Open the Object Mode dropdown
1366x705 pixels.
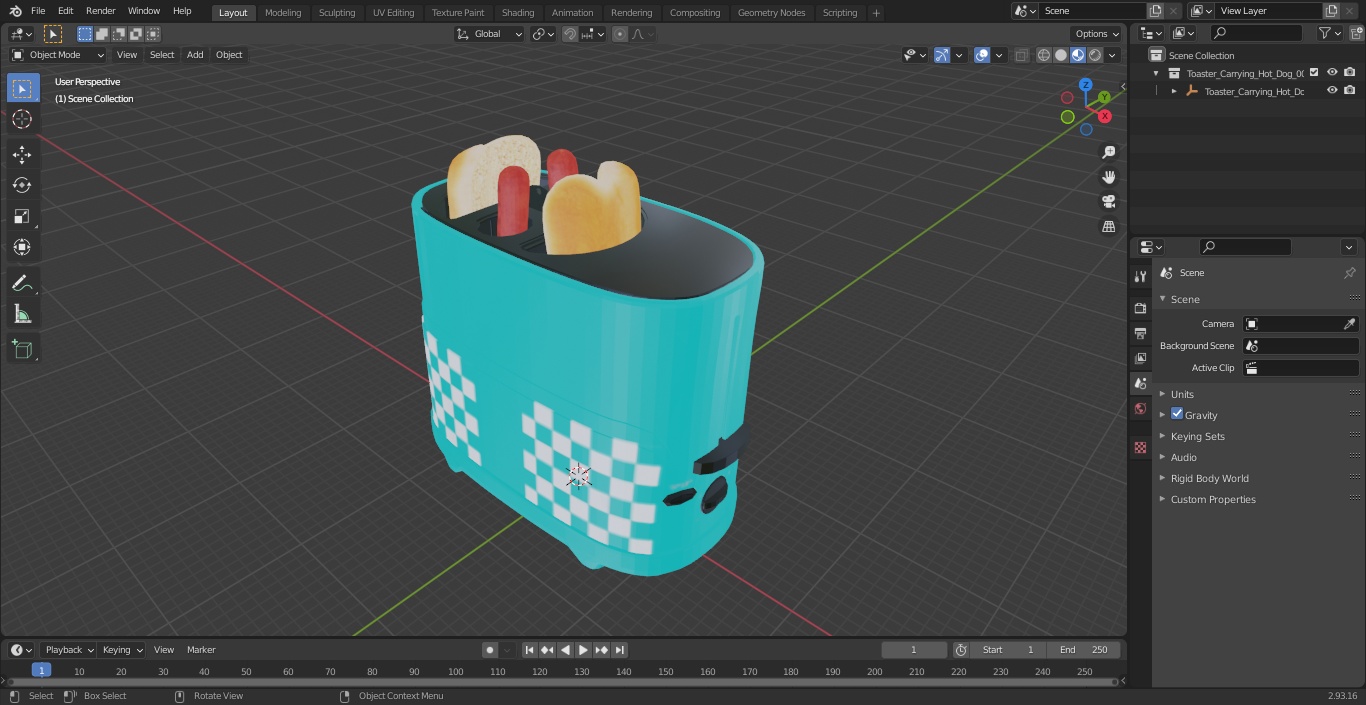click(58, 55)
